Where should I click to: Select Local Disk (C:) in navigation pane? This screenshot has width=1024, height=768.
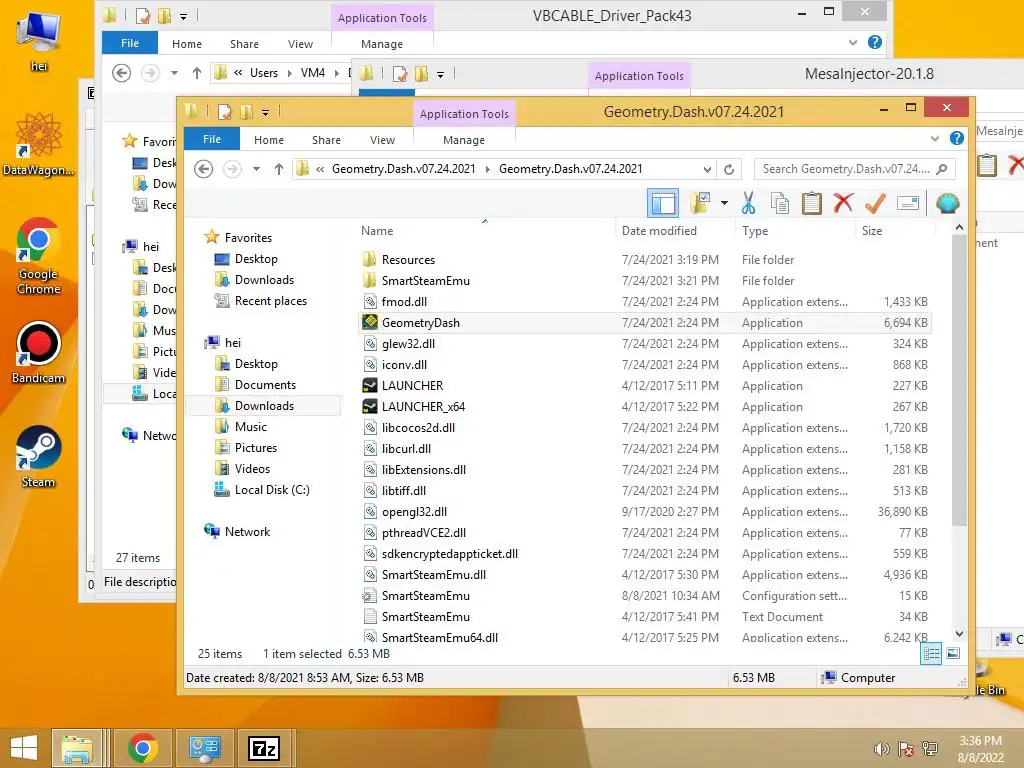(272, 490)
